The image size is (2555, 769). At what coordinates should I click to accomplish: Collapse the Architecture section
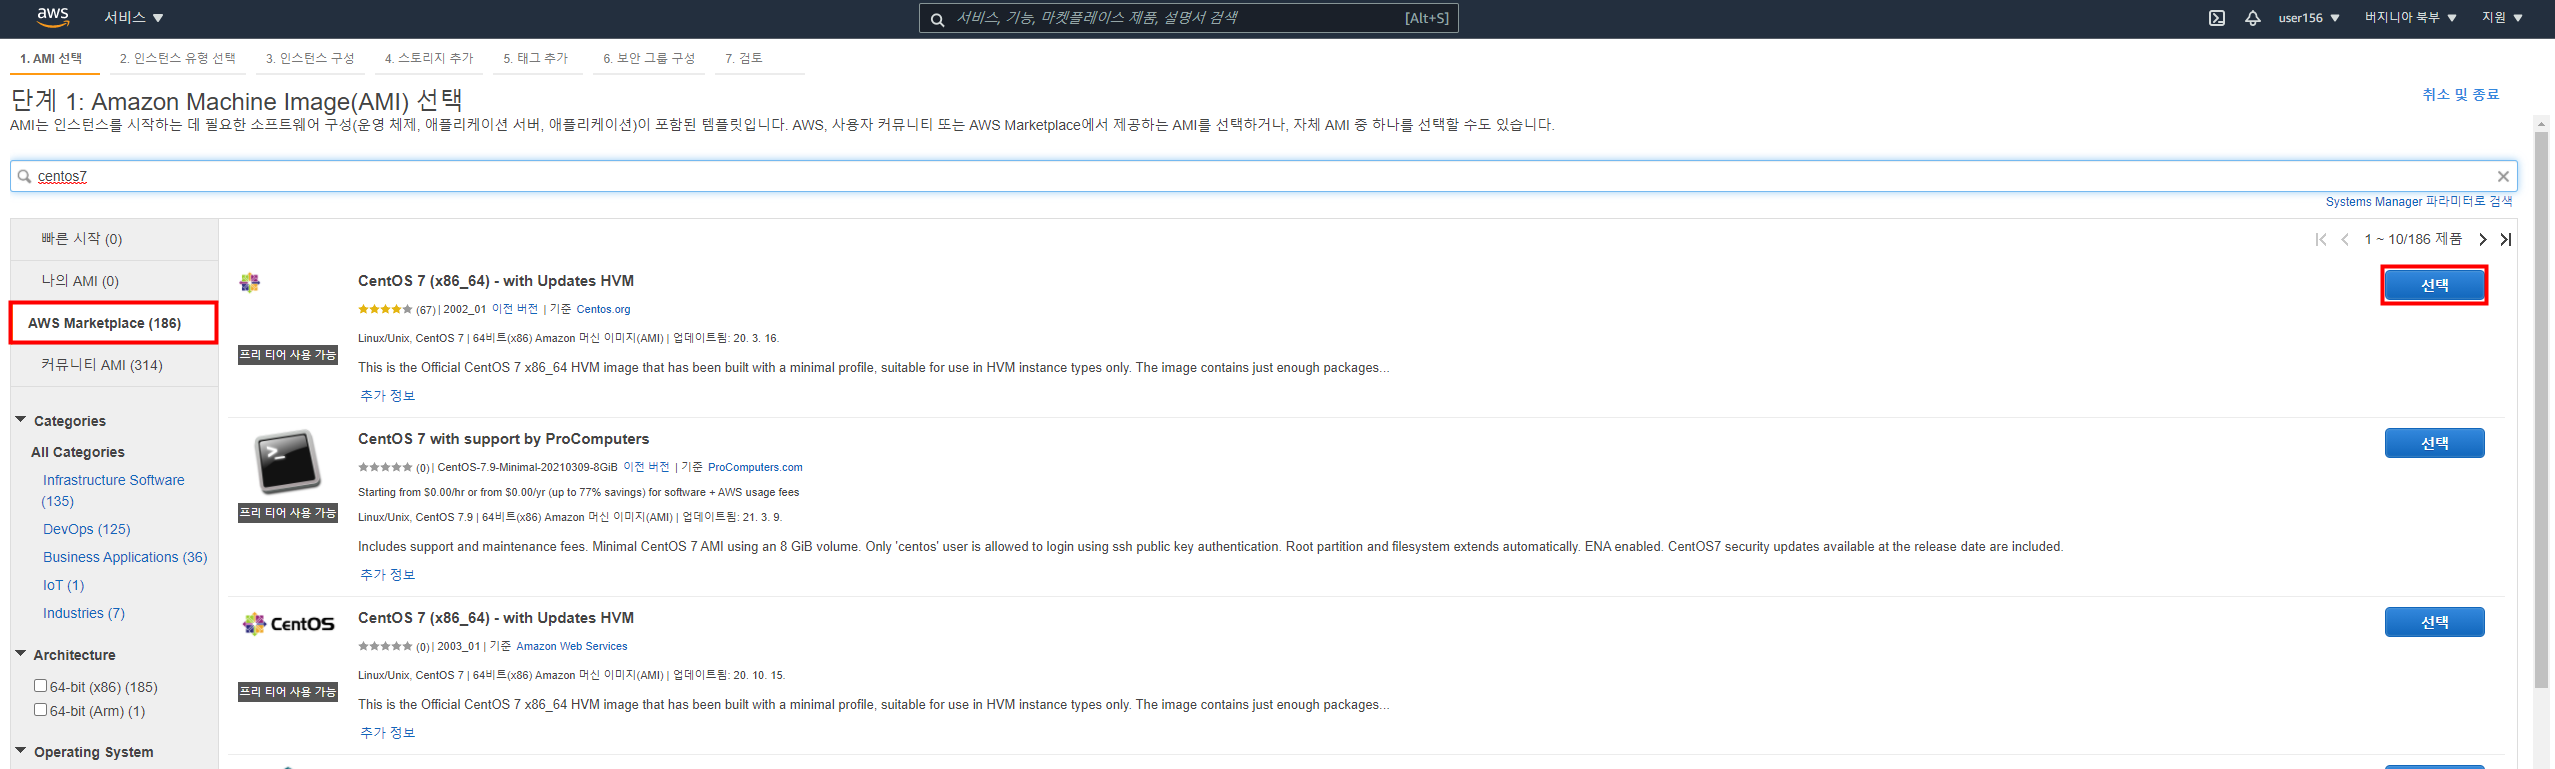[x=21, y=654]
